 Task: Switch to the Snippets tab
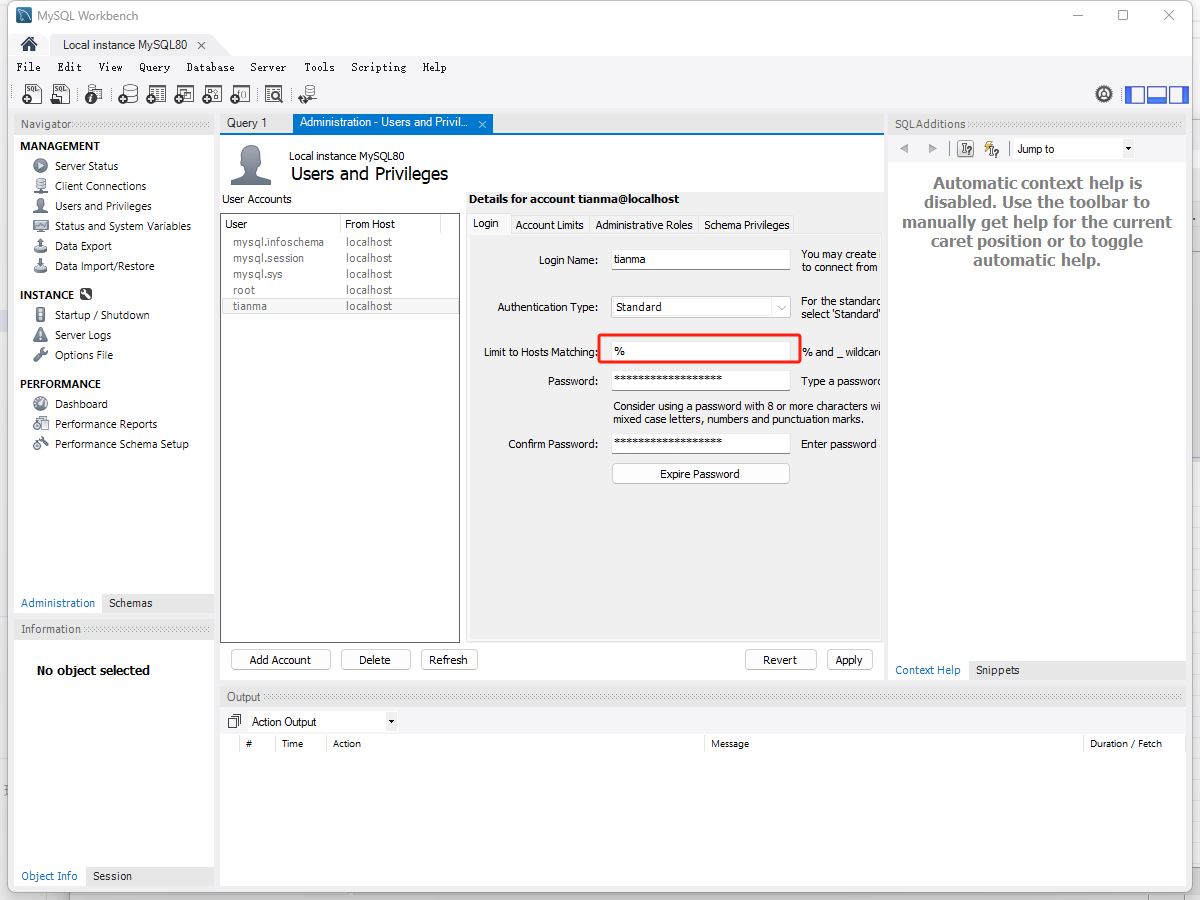click(x=998, y=670)
